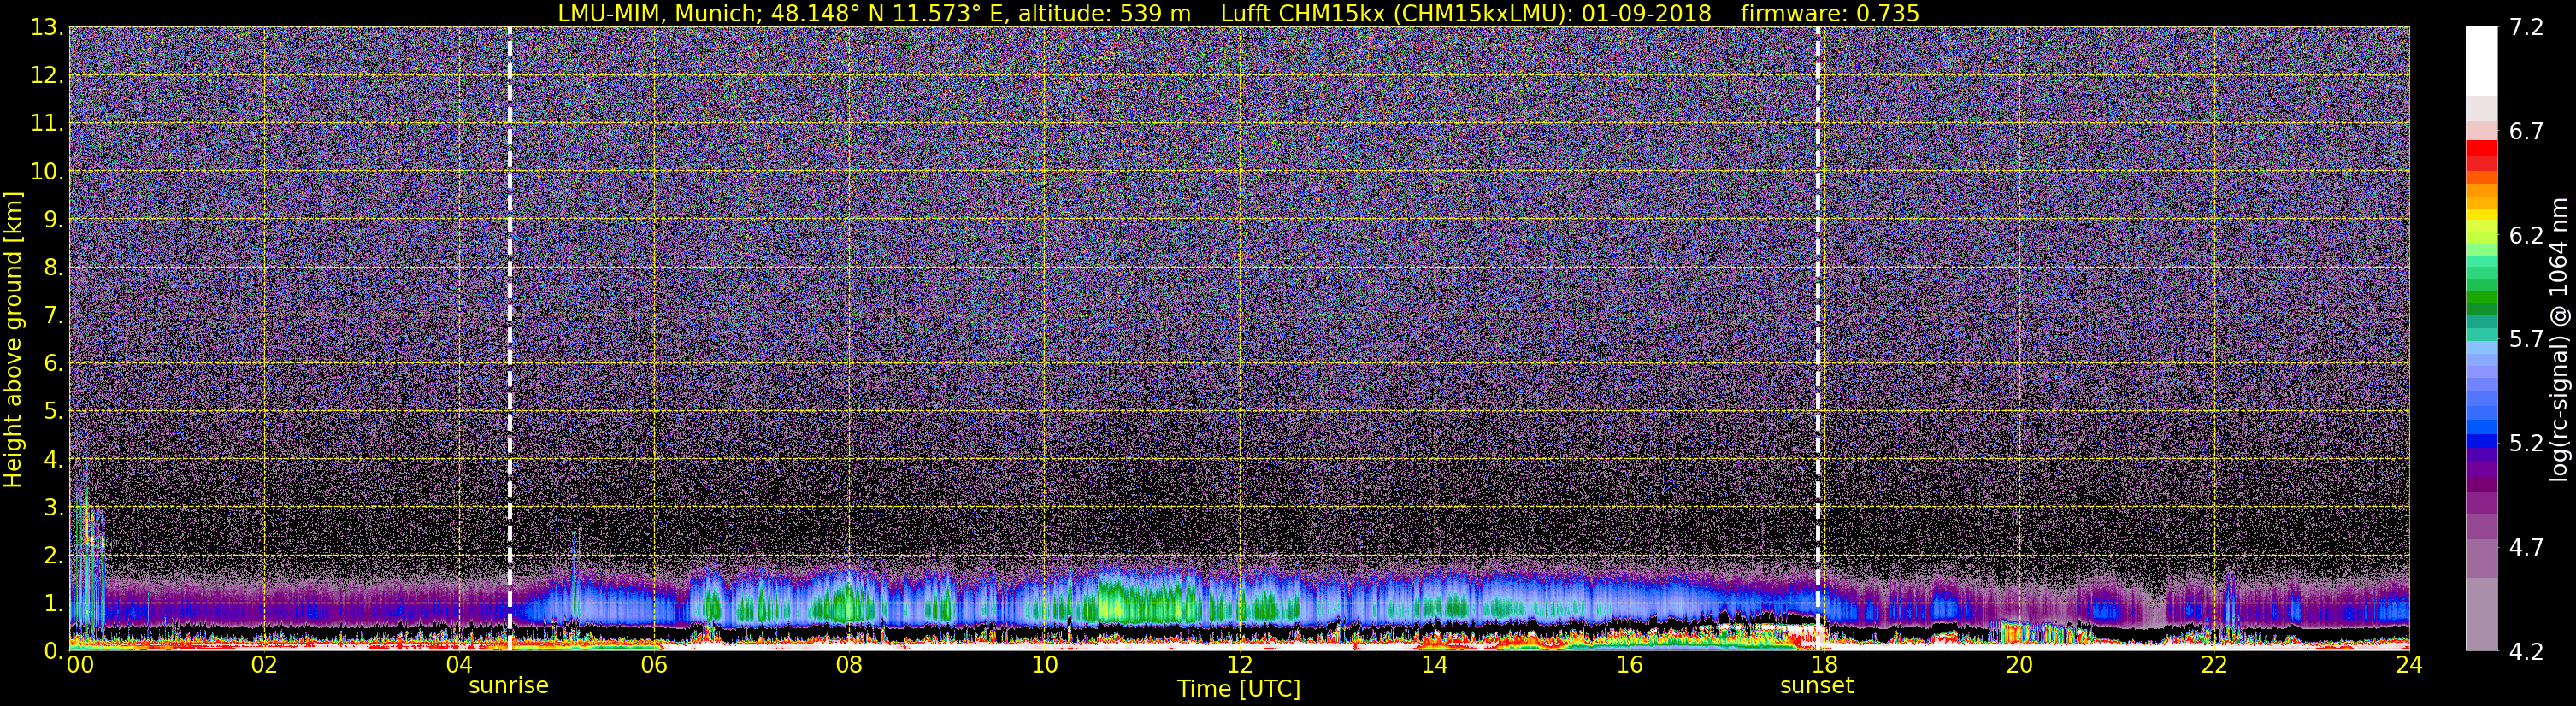Click the 'sunset' label below the axis
This screenshot has width=2576, height=706.
point(1817,686)
